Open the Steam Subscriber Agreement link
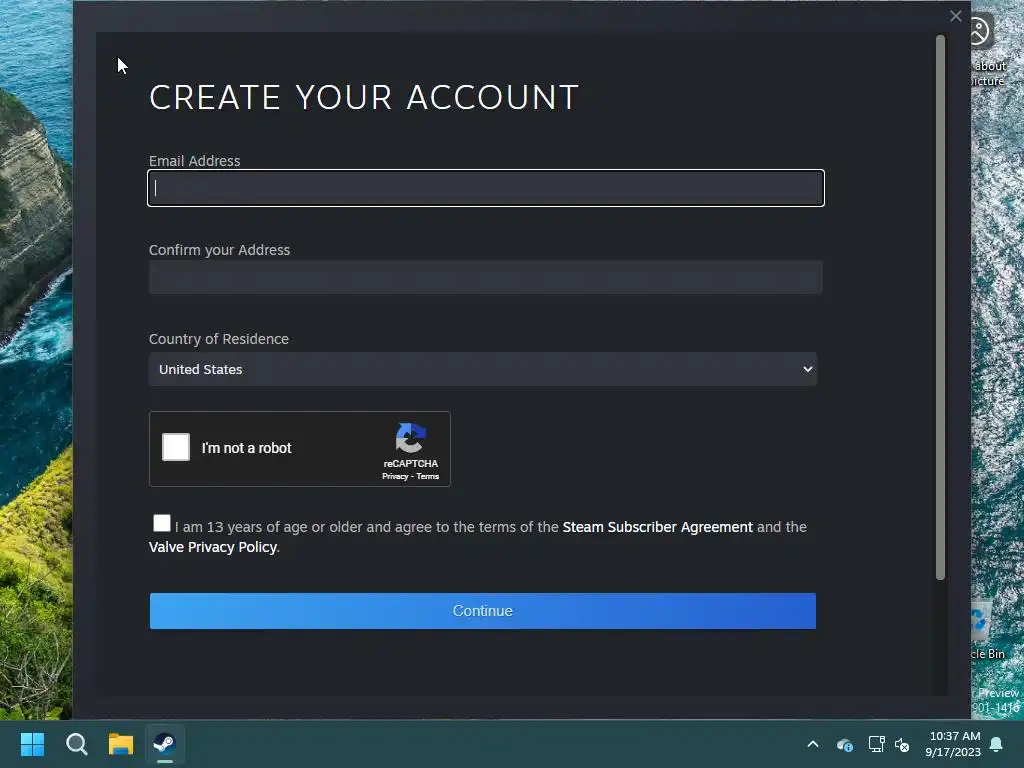Screen dimensions: 1024x768 coord(658,527)
